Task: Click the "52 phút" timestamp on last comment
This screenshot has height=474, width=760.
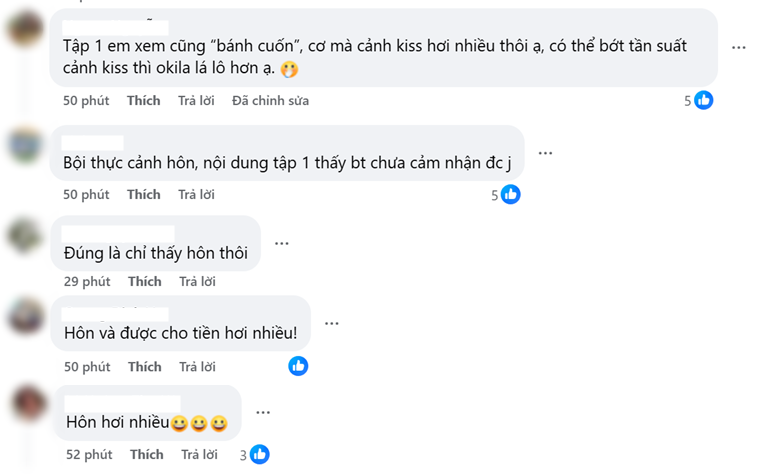Action: [90, 455]
